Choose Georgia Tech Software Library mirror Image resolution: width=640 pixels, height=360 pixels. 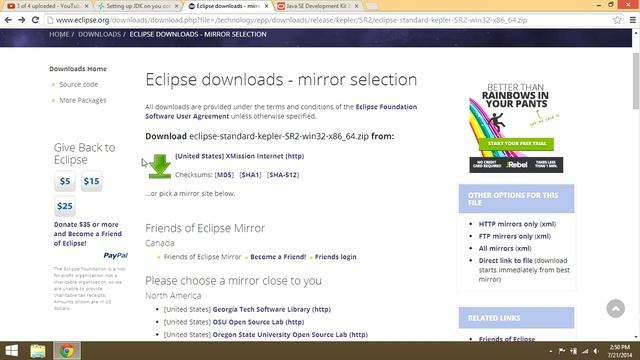271,309
